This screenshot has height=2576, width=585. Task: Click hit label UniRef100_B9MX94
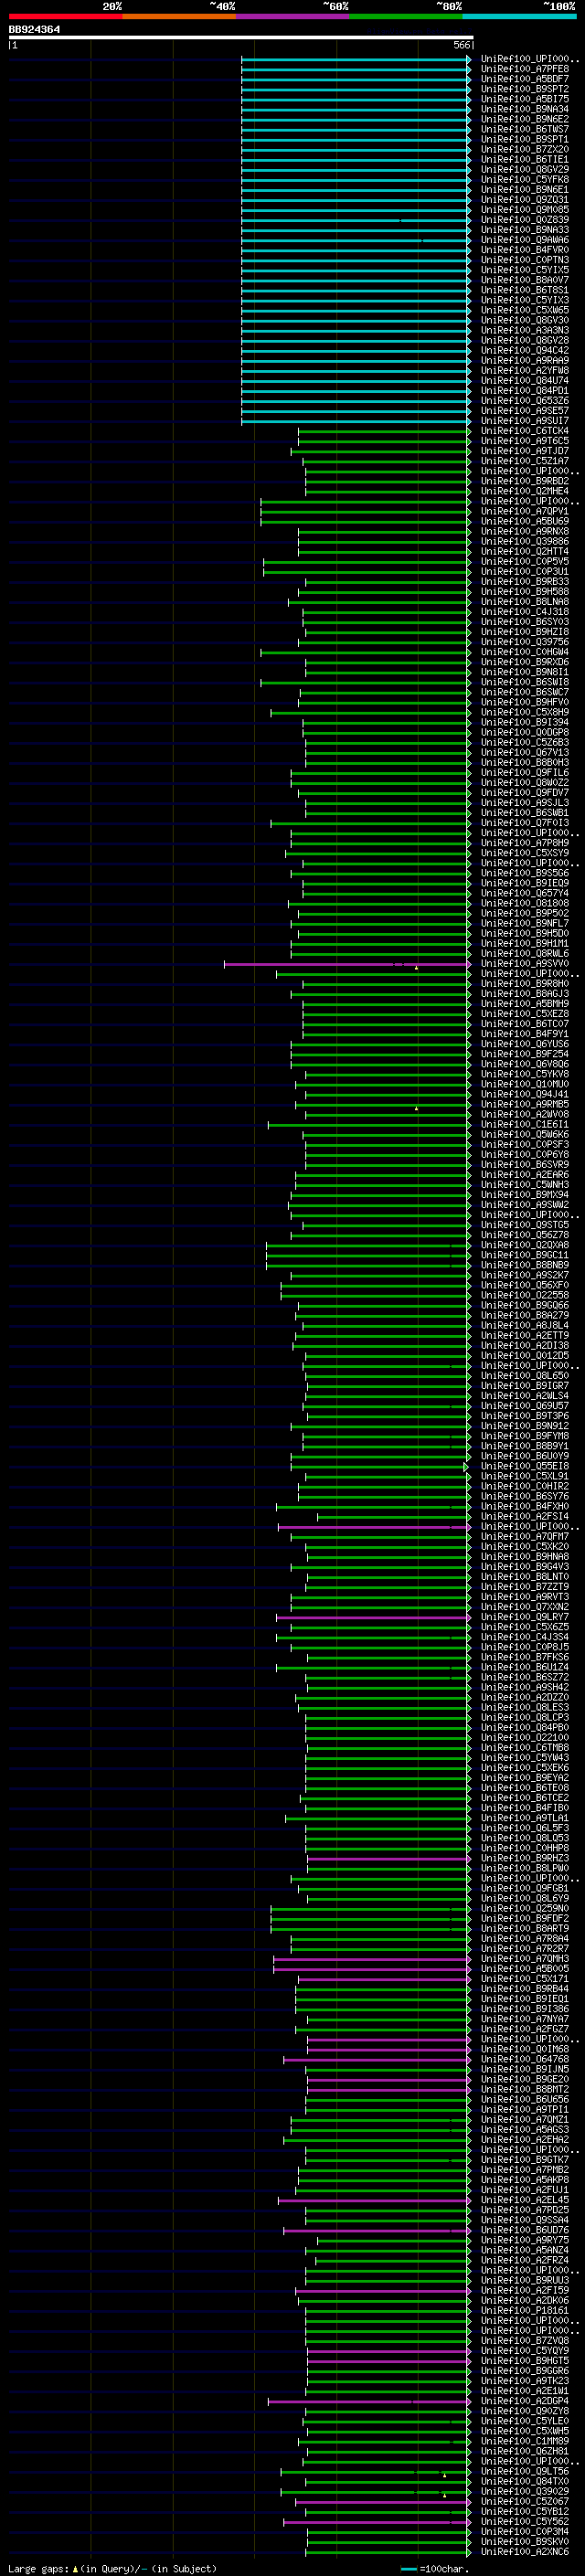(524, 1194)
